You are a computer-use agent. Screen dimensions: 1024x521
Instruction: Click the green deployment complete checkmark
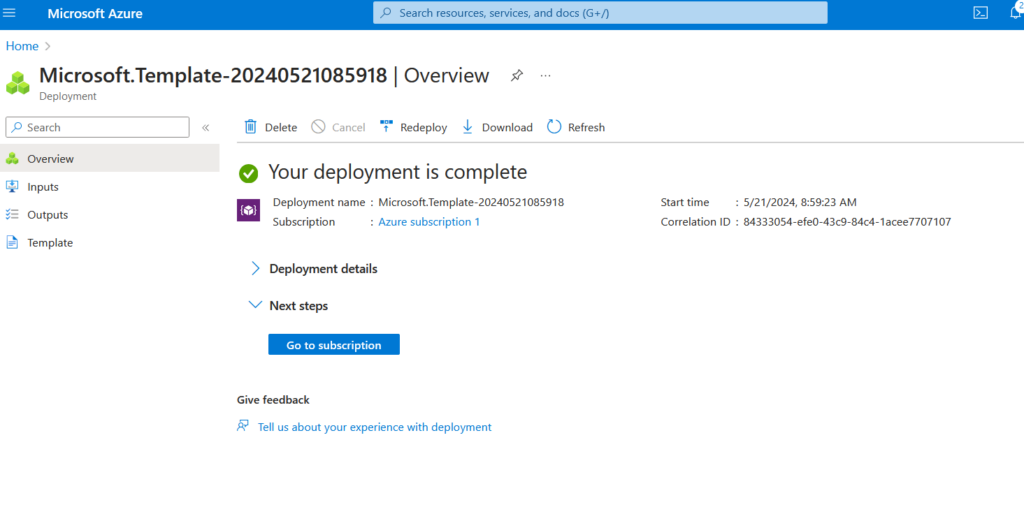pyautogui.click(x=248, y=173)
